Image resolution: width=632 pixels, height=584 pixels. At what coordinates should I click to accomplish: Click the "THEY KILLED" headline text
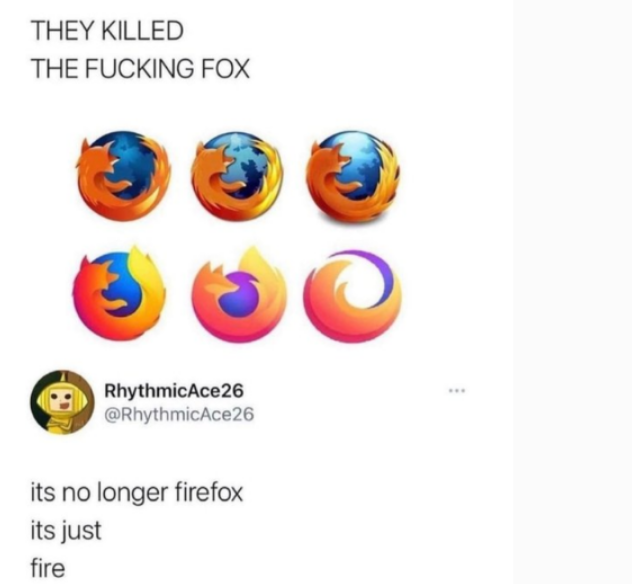point(107,31)
